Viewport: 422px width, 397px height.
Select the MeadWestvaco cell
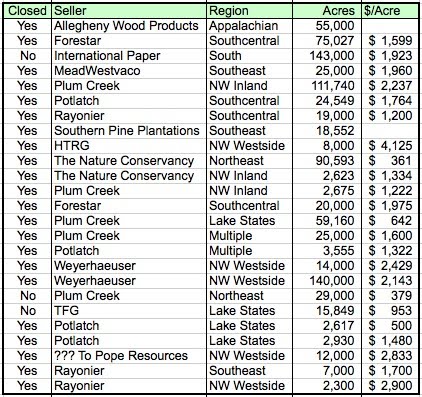pyautogui.click(x=129, y=71)
